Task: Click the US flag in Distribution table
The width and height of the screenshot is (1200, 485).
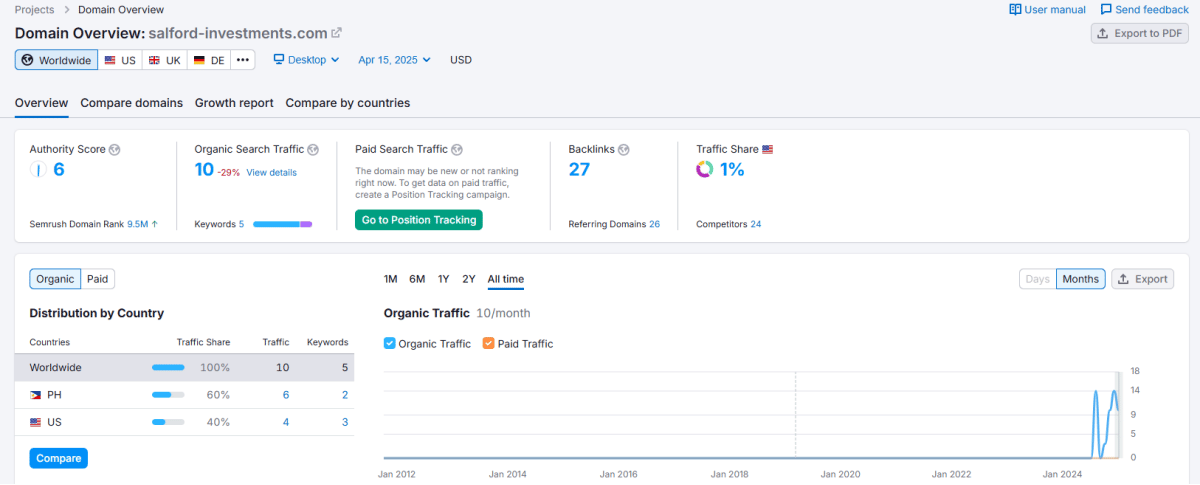Action: (x=36, y=422)
